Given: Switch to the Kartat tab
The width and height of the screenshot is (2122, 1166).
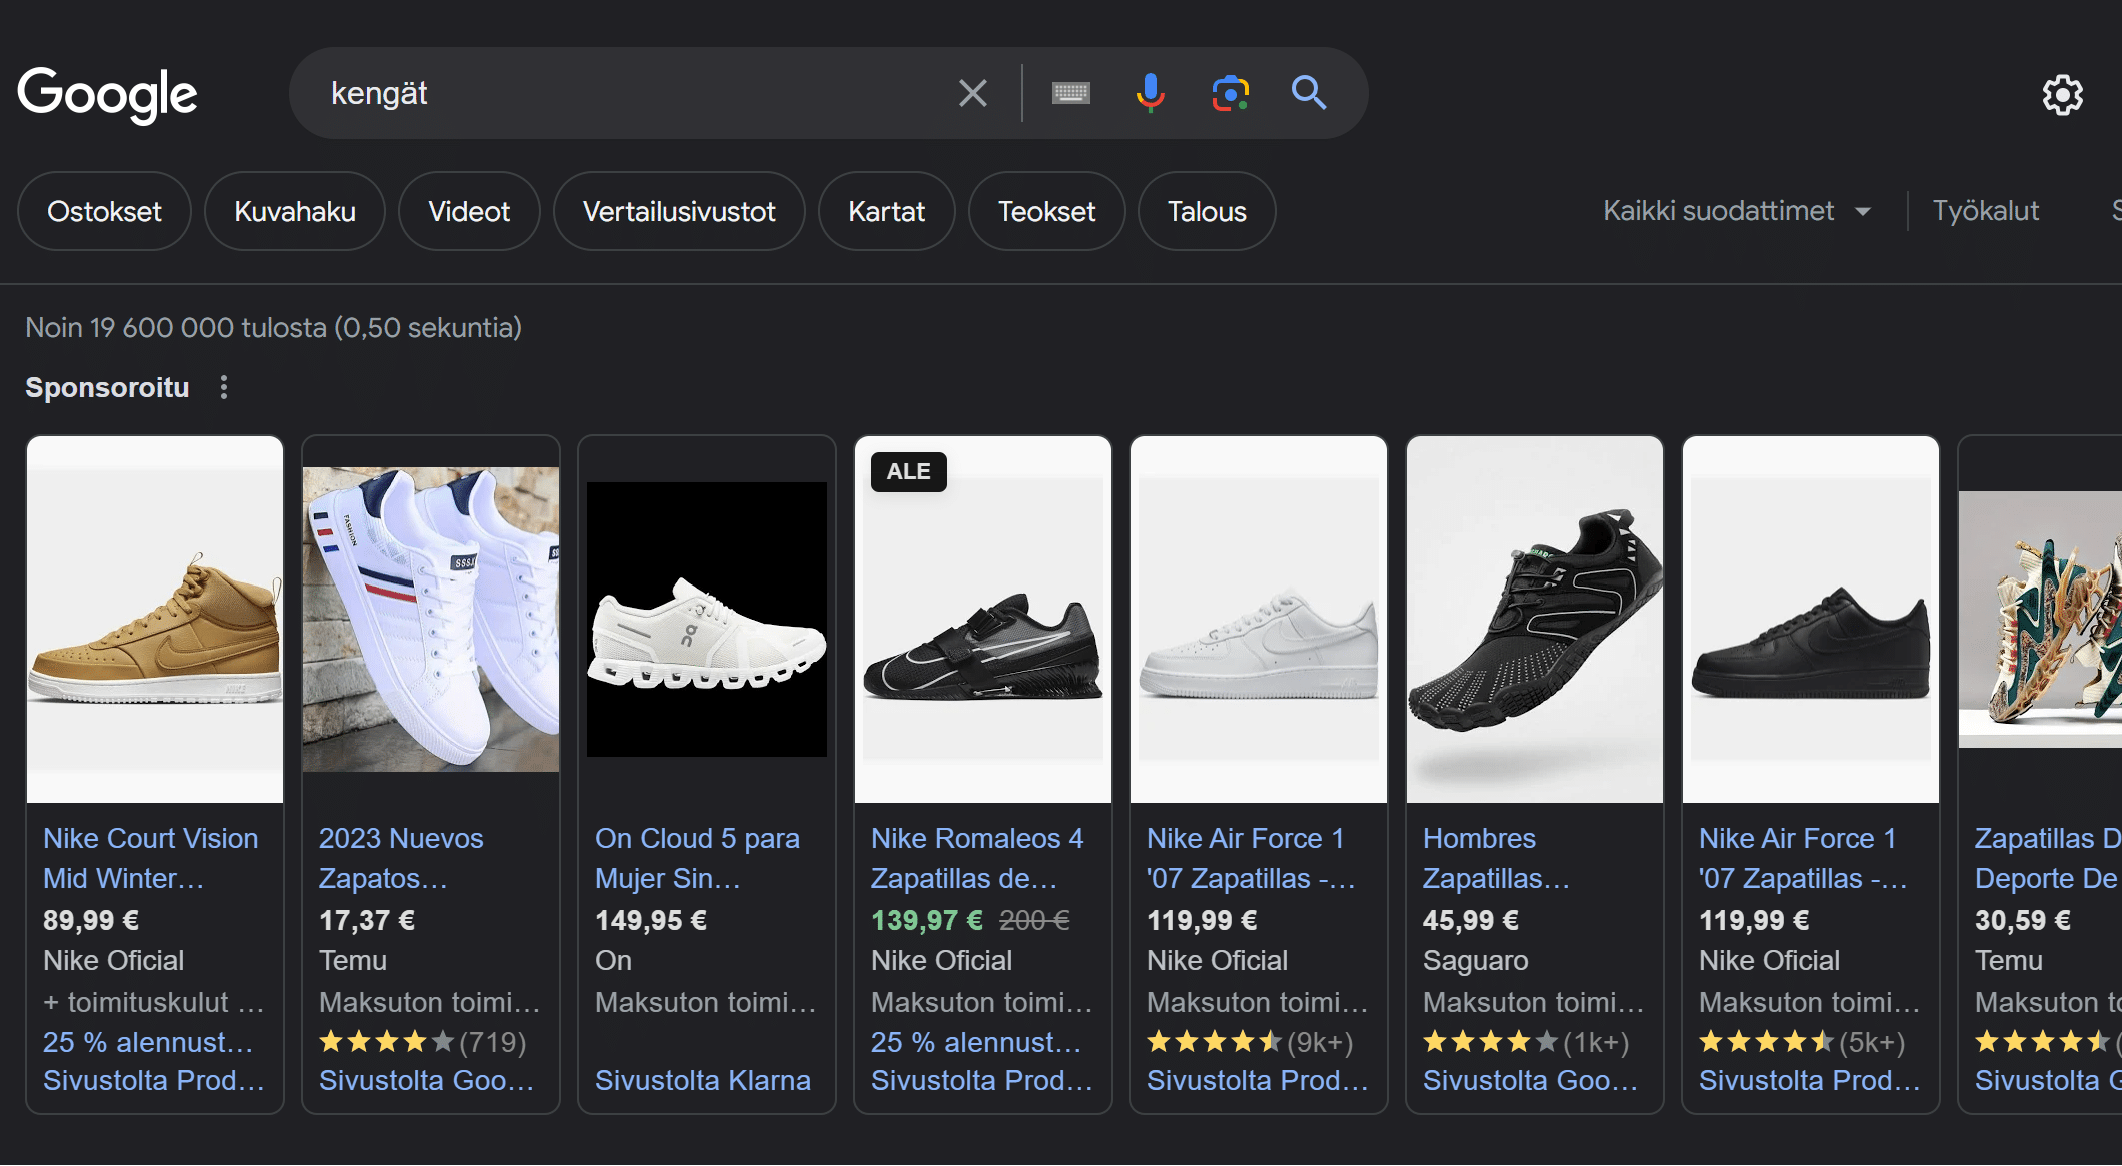Looking at the screenshot, I should click(x=886, y=211).
